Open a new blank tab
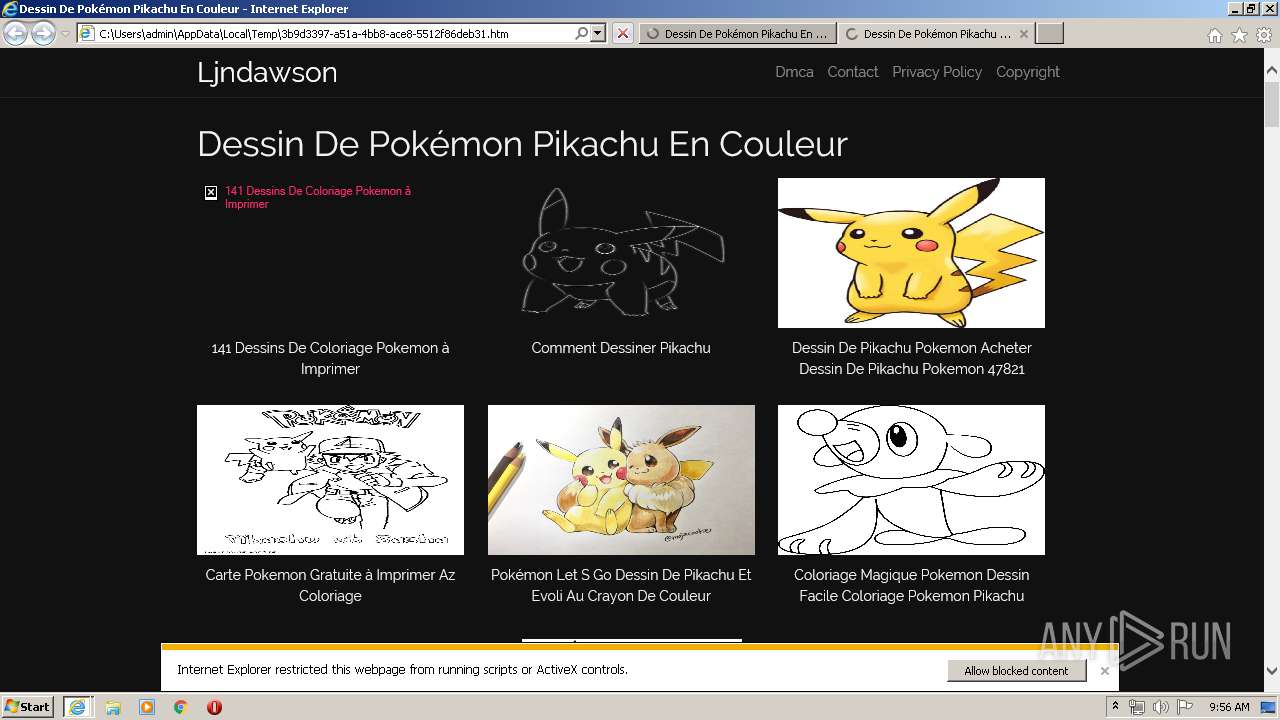The height and width of the screenshot is (720, 1280). point(1049,33)
